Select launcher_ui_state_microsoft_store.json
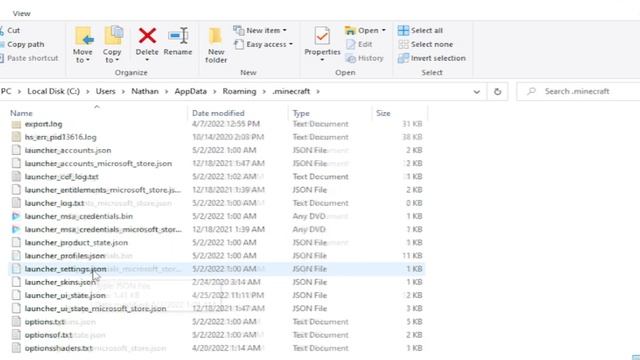Image resolution: width=640 pixels, height=360 pixels. (95, 308)
